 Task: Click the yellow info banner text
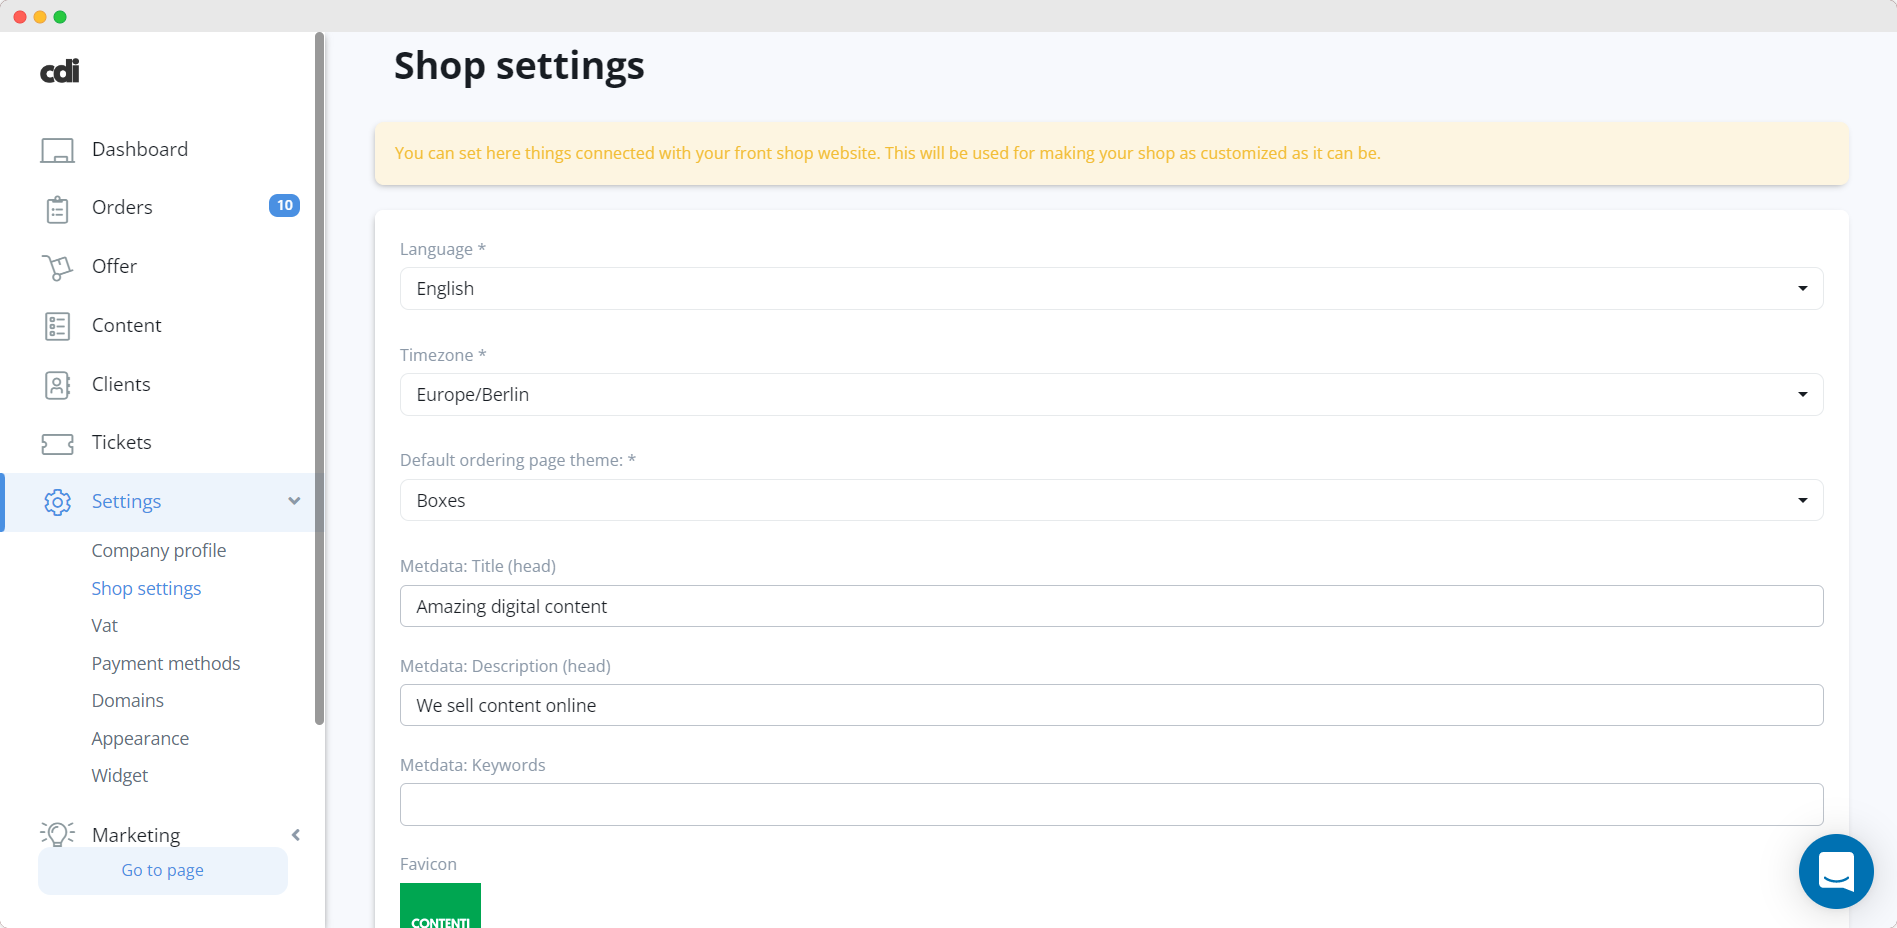coord(887,153)
